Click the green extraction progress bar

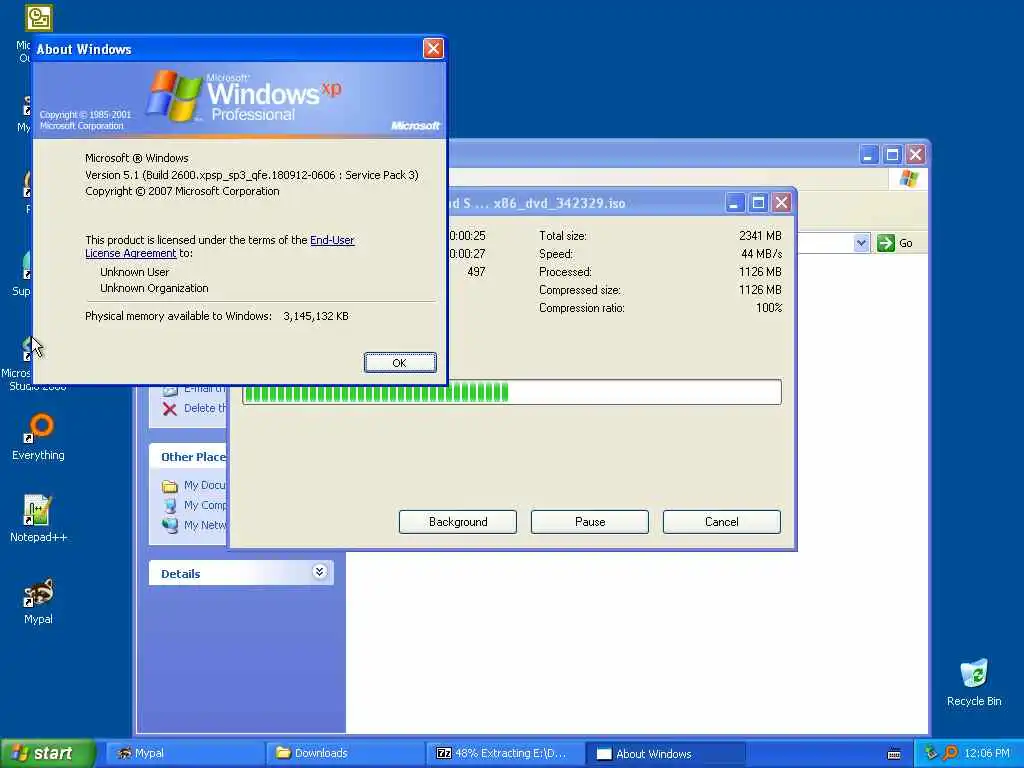click(x=512, y=392)
